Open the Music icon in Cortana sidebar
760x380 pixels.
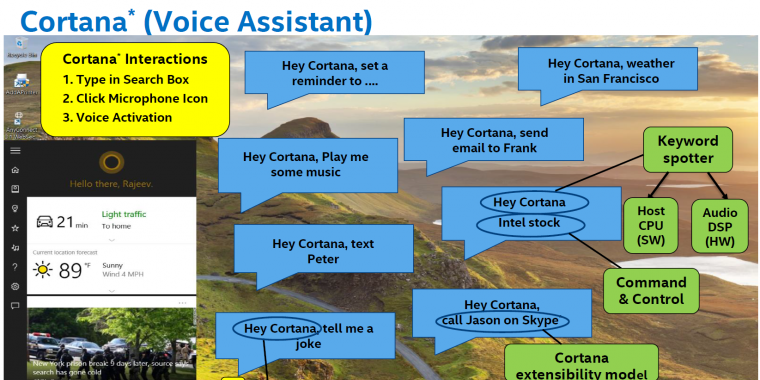click(x=16, y=248)
